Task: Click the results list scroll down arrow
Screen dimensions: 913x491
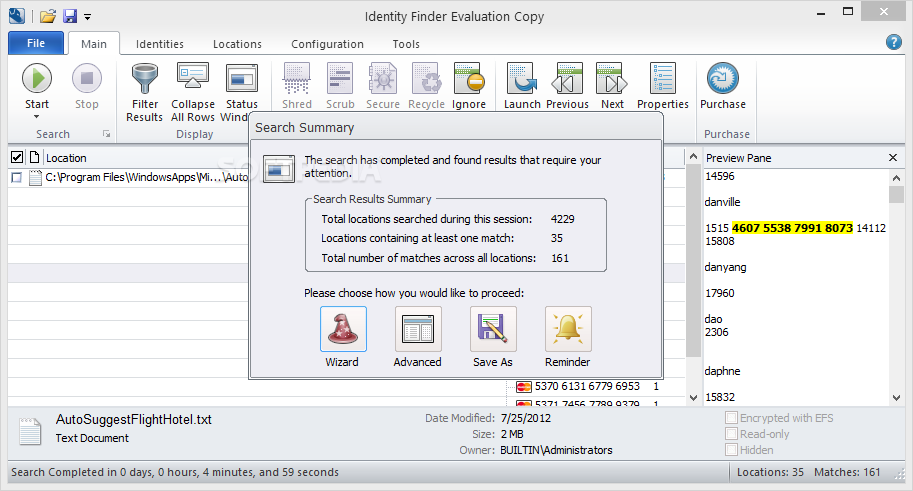Action: coord(693,398)
